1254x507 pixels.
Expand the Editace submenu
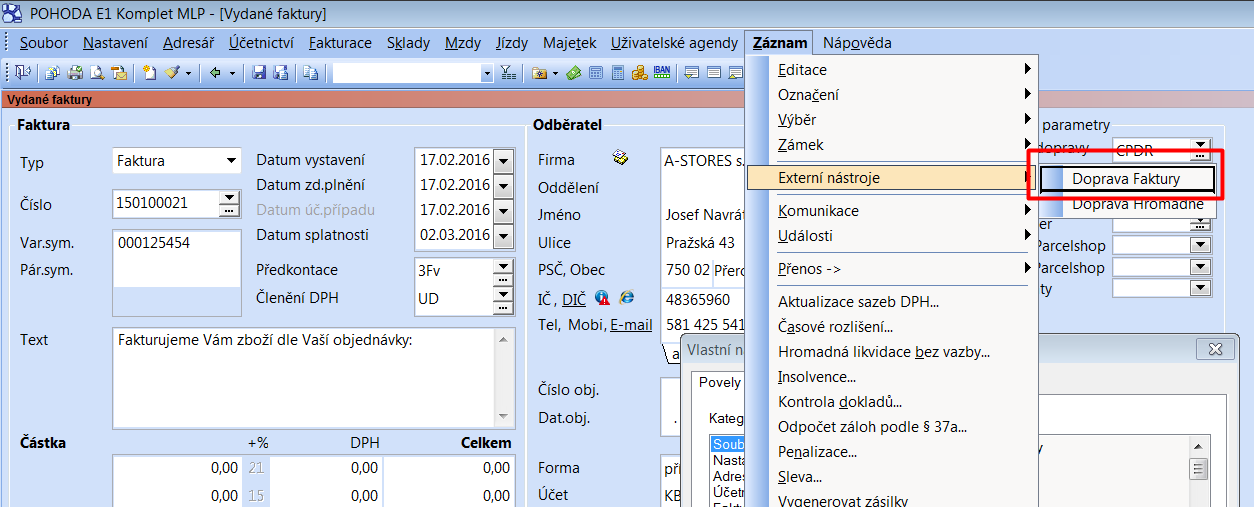click(892, 70)
